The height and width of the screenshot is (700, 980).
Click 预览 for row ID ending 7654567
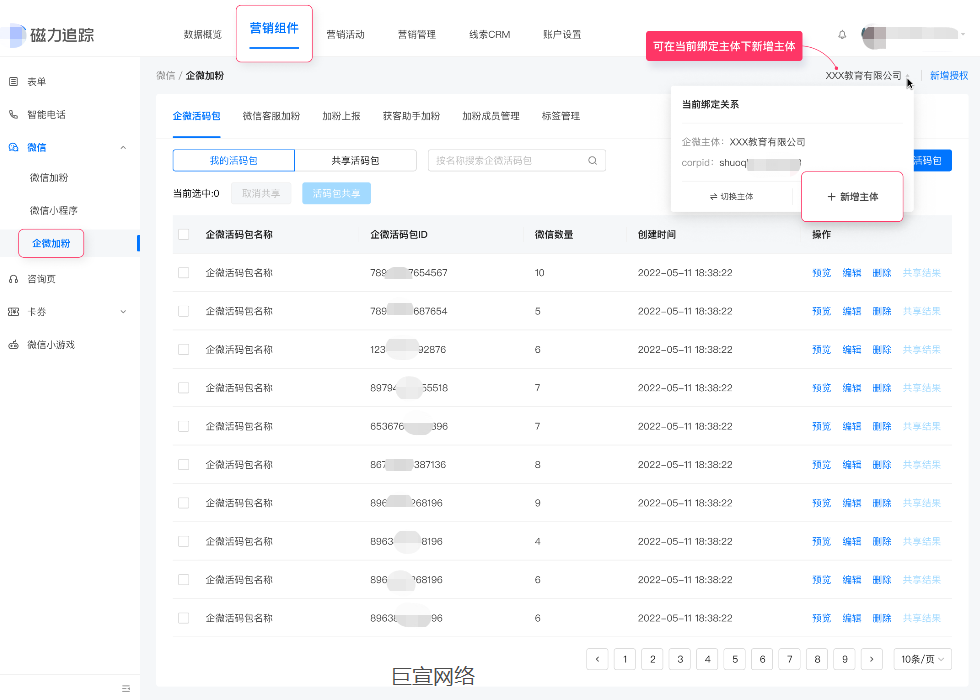pyautogui.click(x=821, y=272)
